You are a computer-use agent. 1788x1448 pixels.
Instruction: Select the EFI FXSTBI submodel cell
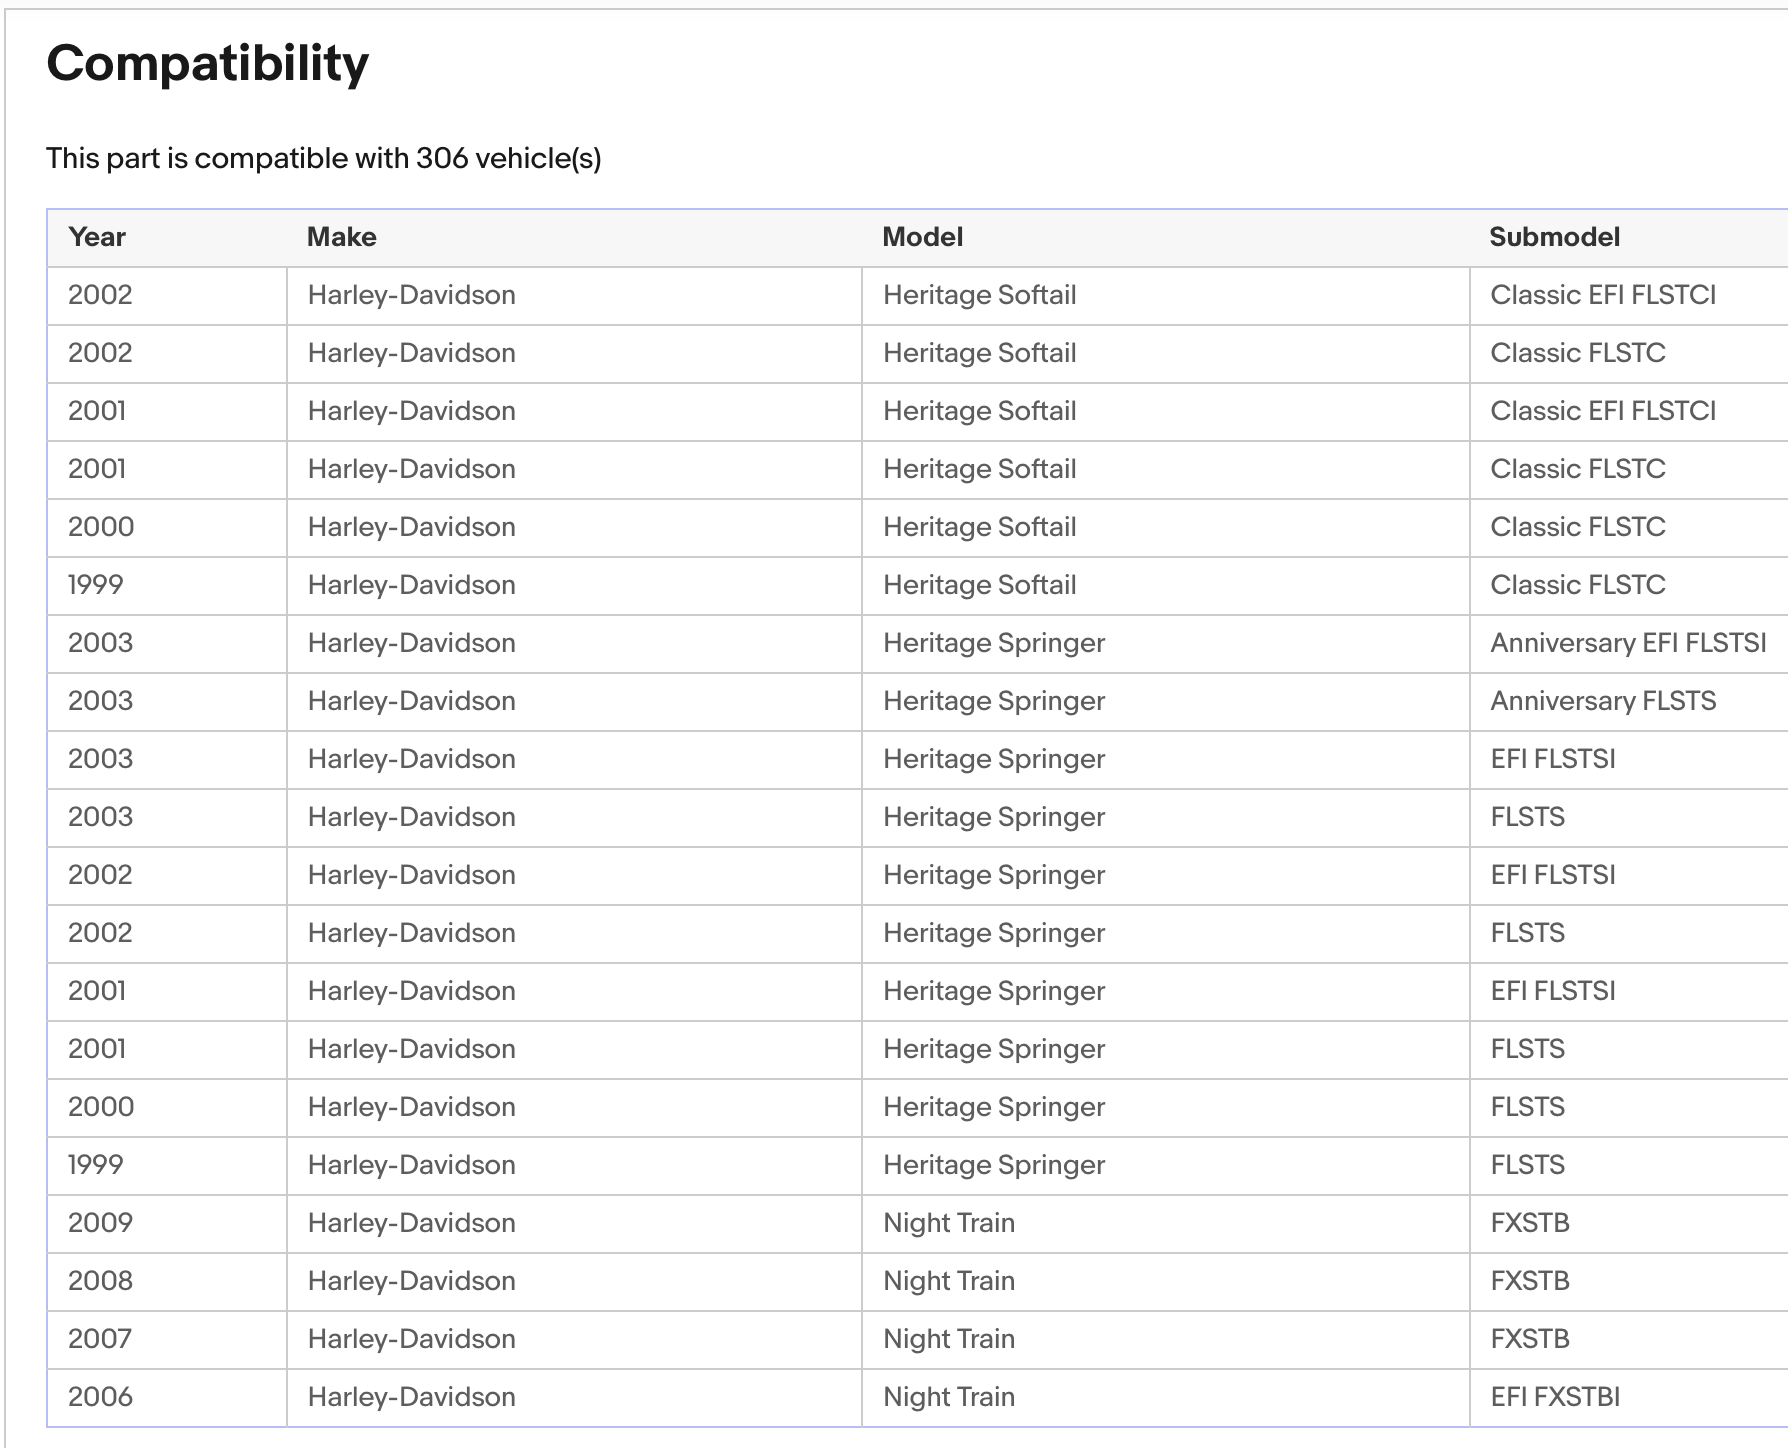[1555, 1397]
